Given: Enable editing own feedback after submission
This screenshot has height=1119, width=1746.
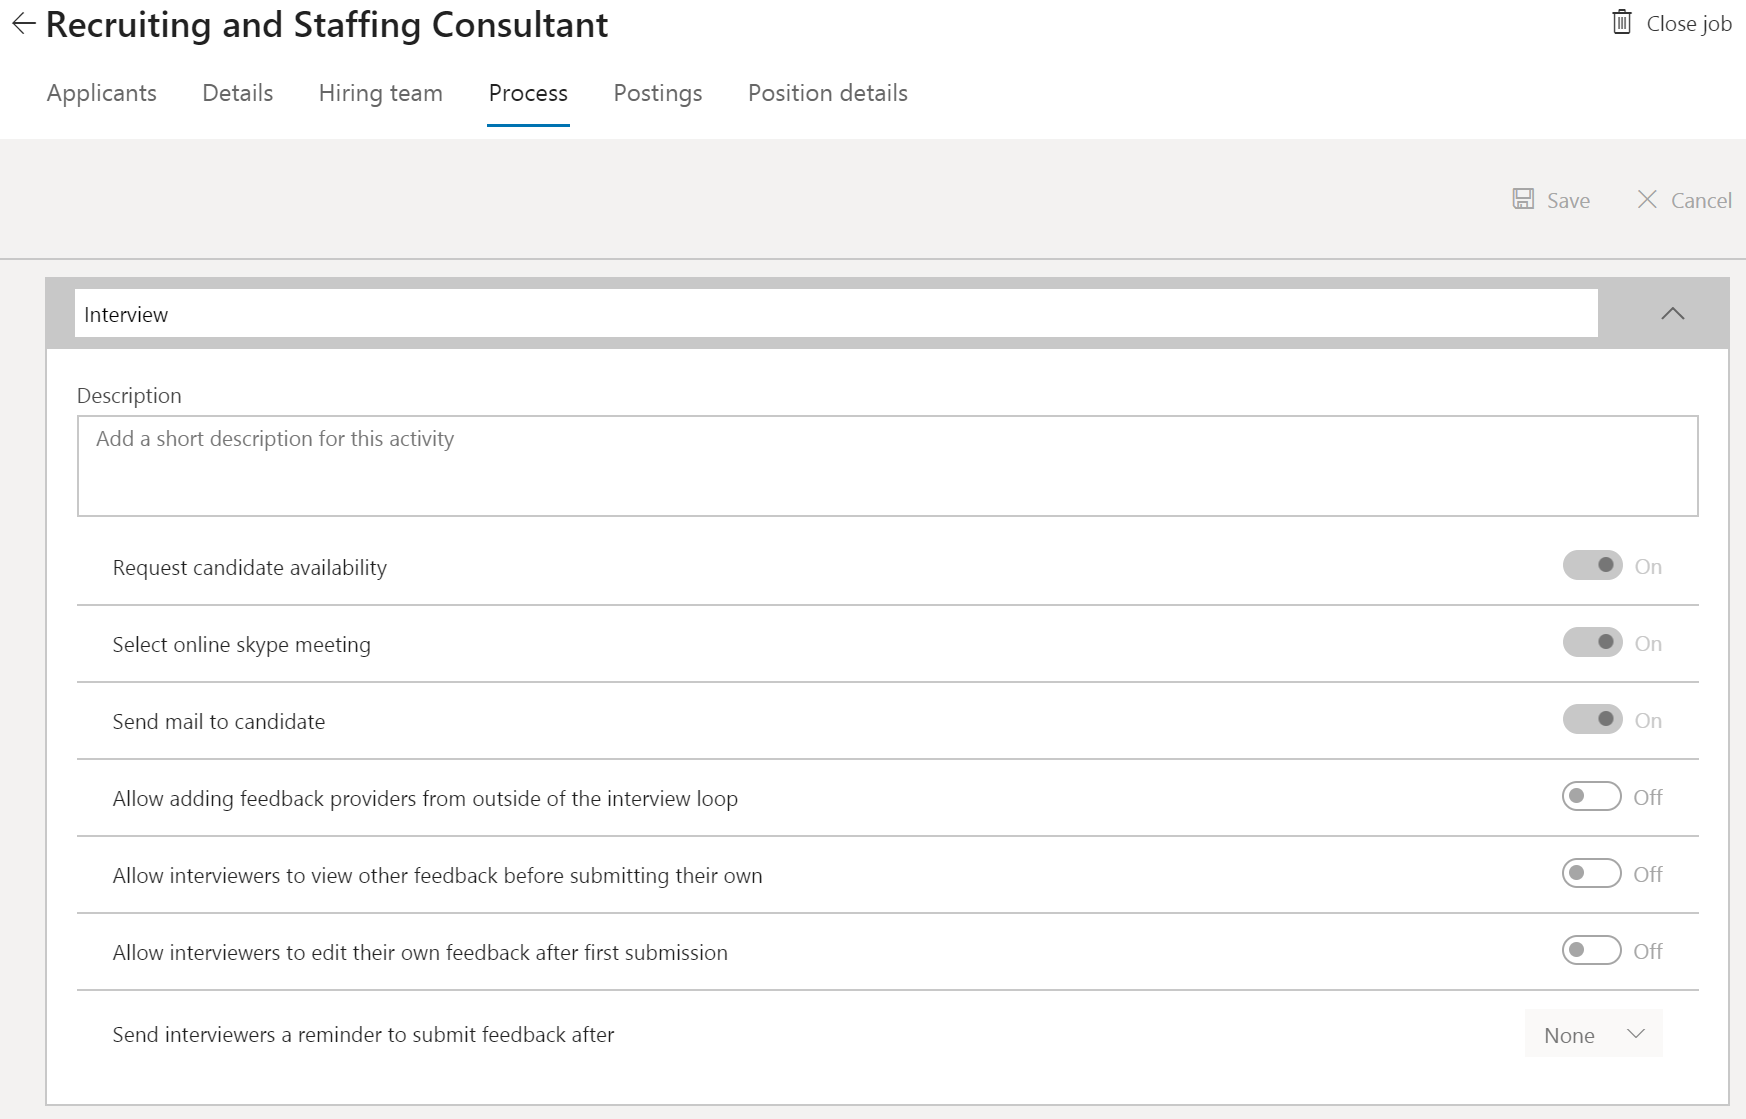Looking at the screenshot, I should 1591,950.
